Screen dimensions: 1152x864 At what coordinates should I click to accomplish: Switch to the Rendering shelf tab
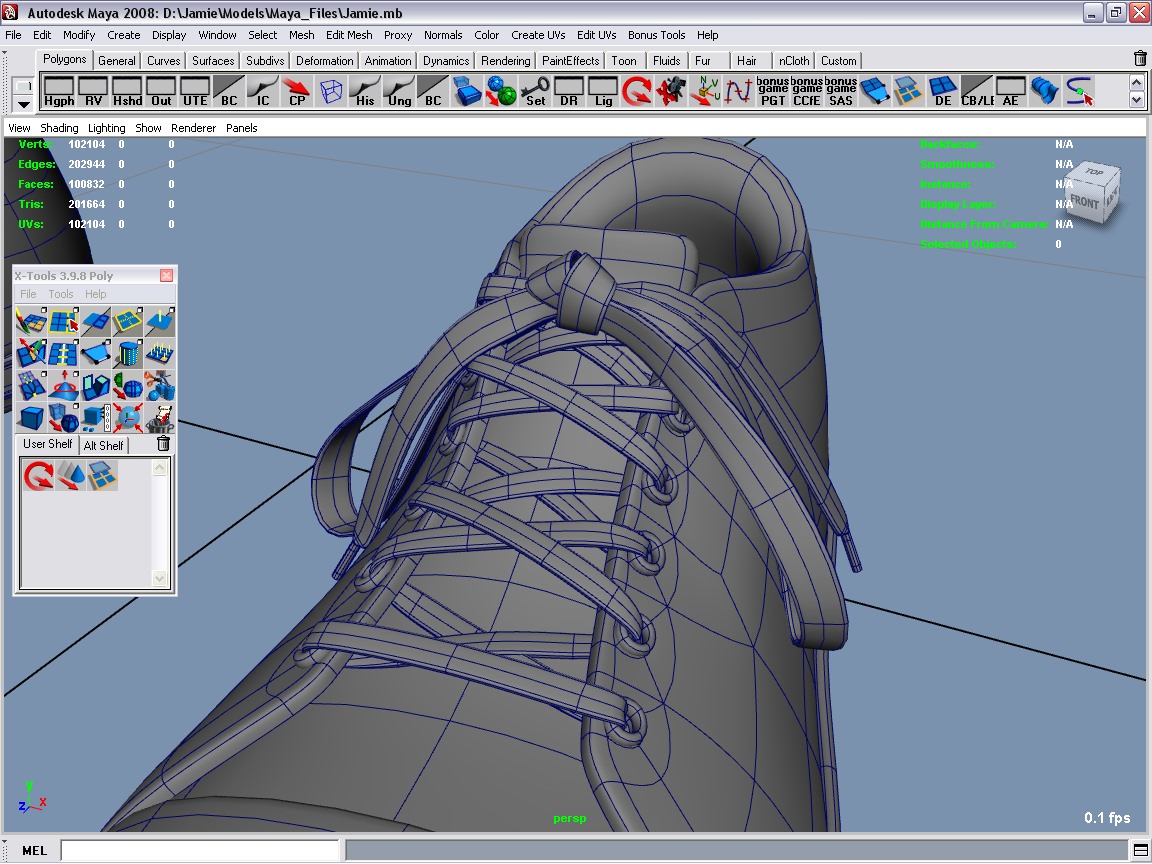point(505,61)
